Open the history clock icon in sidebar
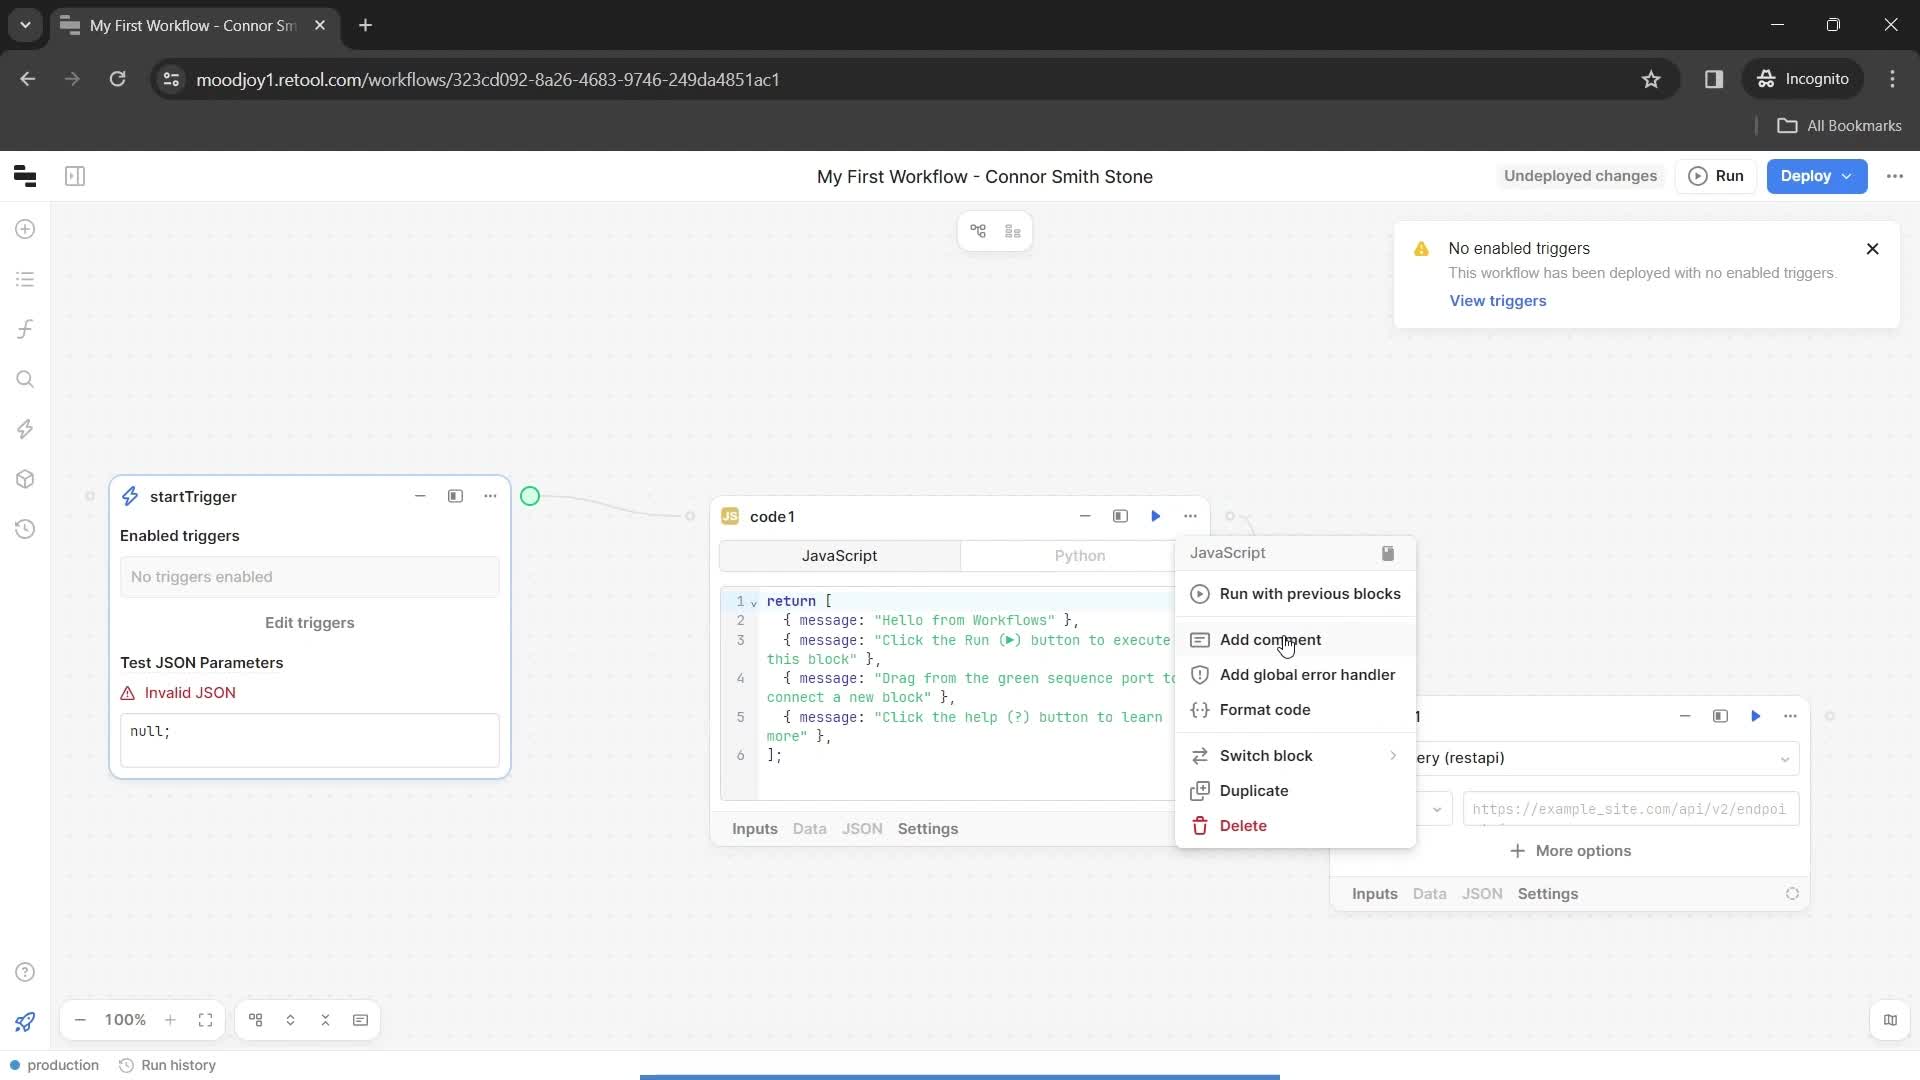 click(x=26, y=529)
